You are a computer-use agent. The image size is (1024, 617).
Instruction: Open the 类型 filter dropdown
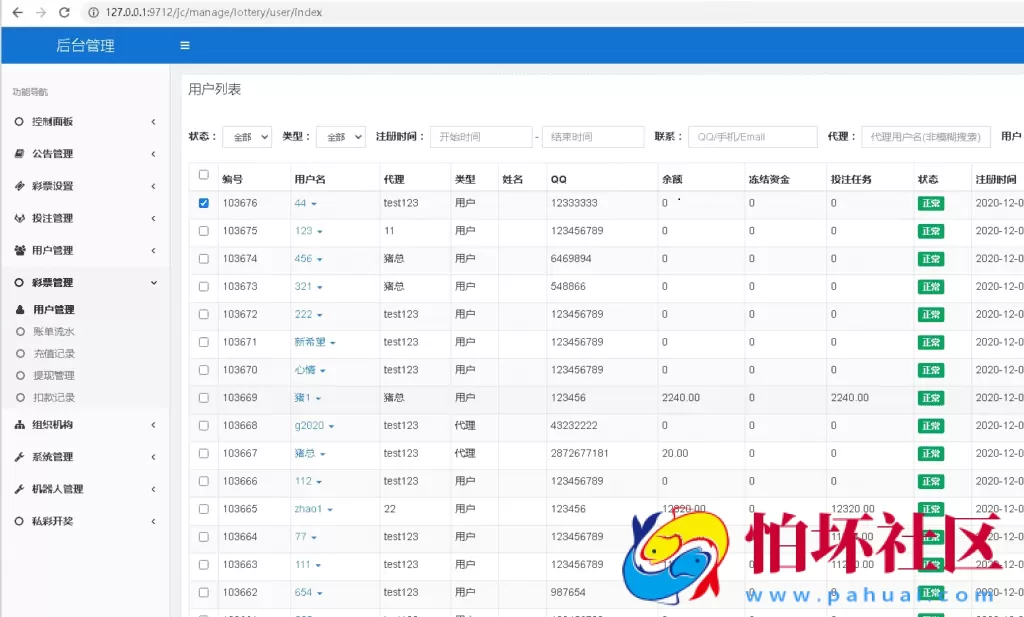343,136
